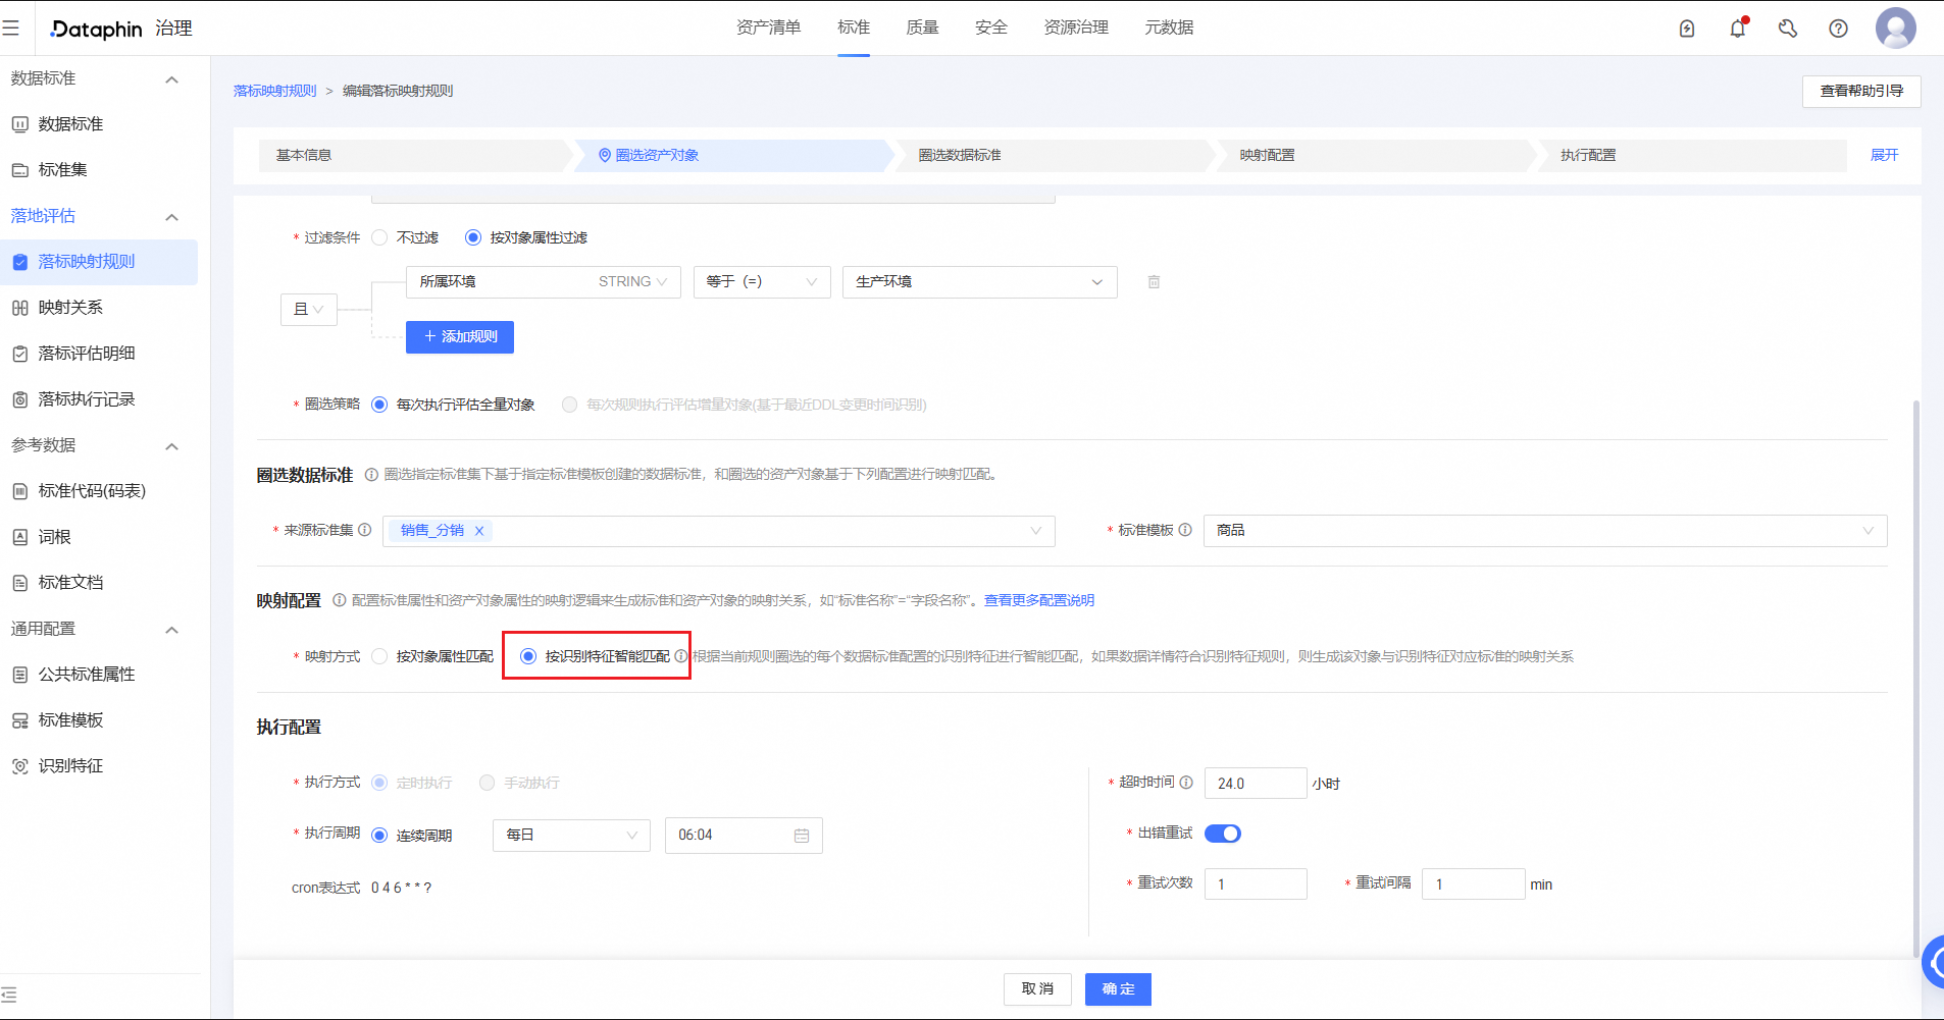
Task: Click the info icon beside 来源标准集 label
Action: coord(365,530)
